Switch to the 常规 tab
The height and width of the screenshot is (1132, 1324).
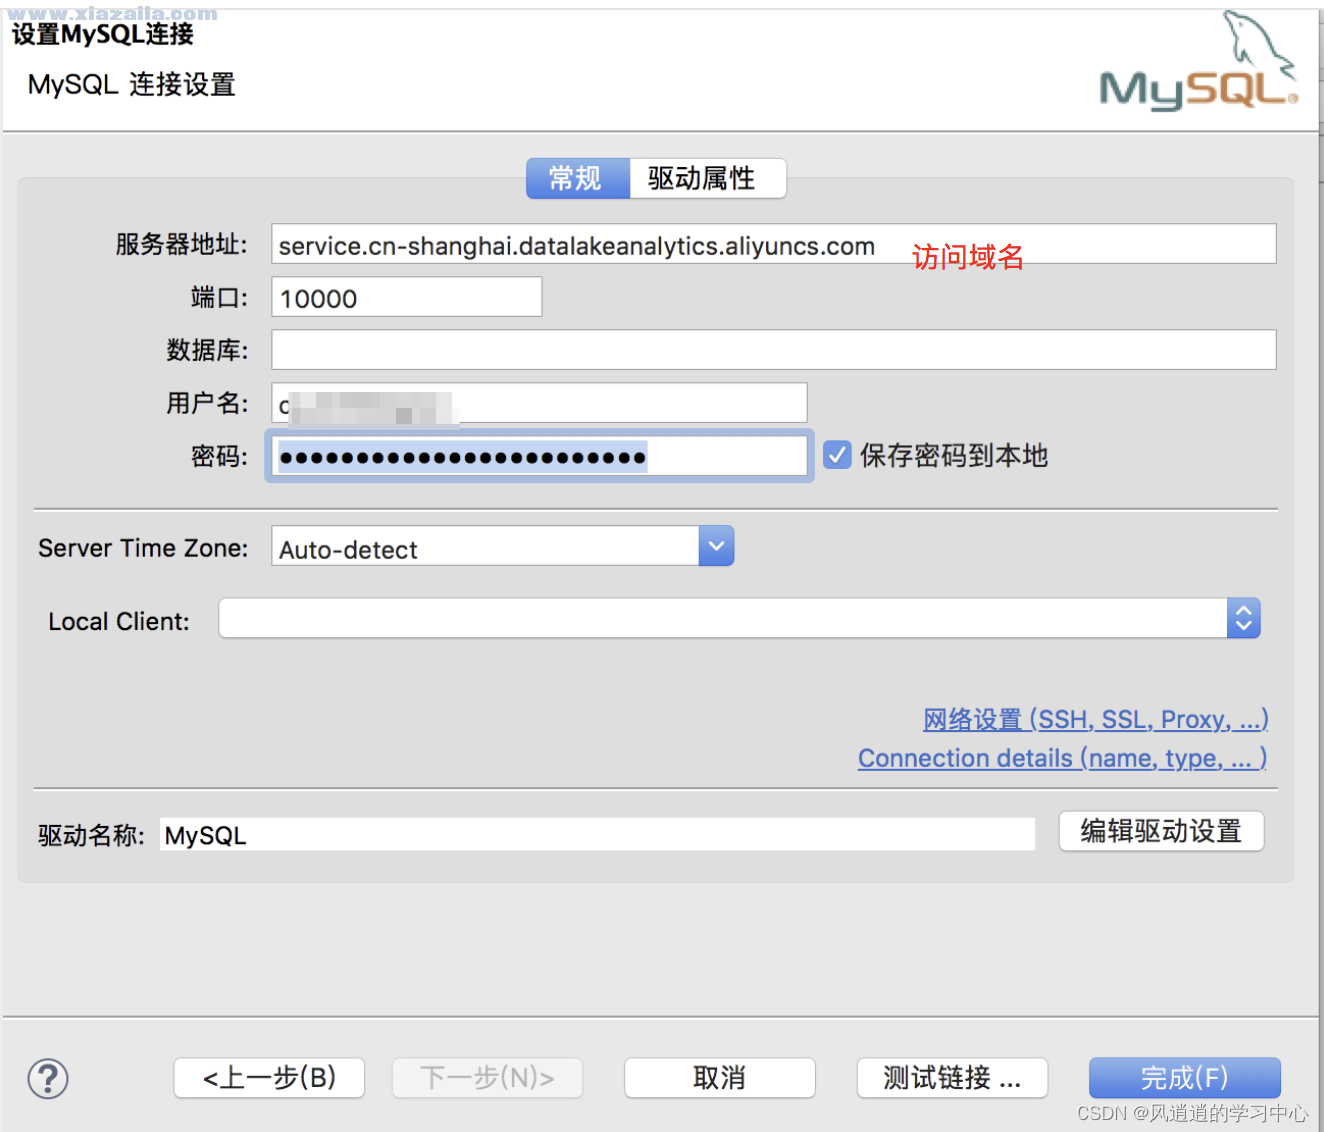(x=578, y=178)
